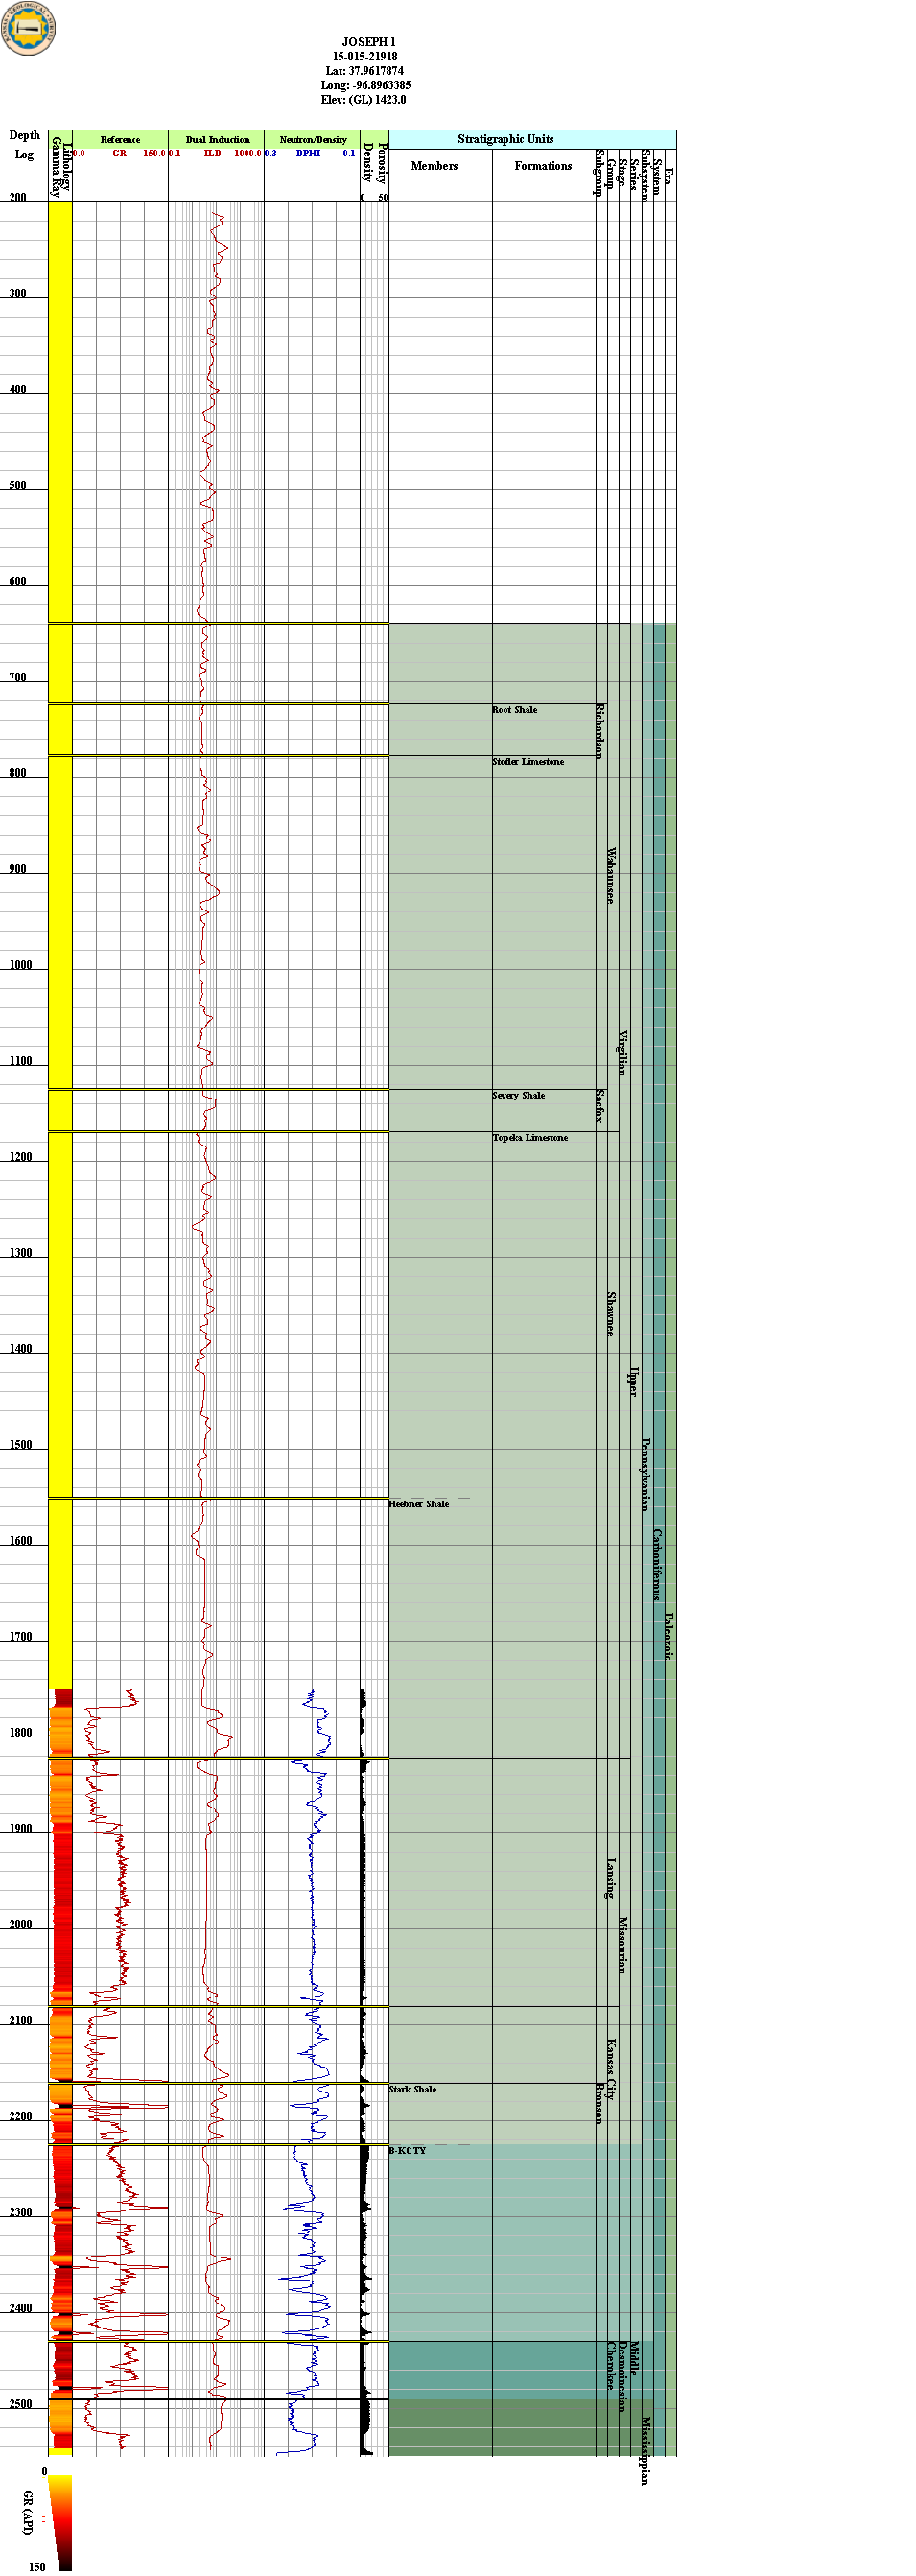Select the B-KCTY member label
Screen dimensions: 916x2576
click(407, 2150)
